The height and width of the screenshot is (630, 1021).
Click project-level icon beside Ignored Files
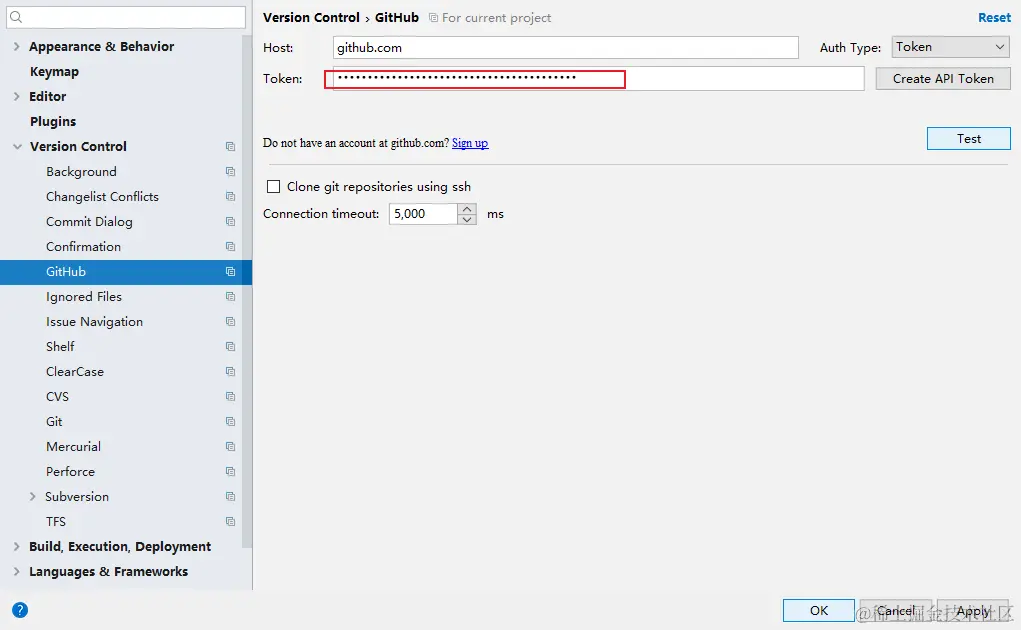pos(230,296)
